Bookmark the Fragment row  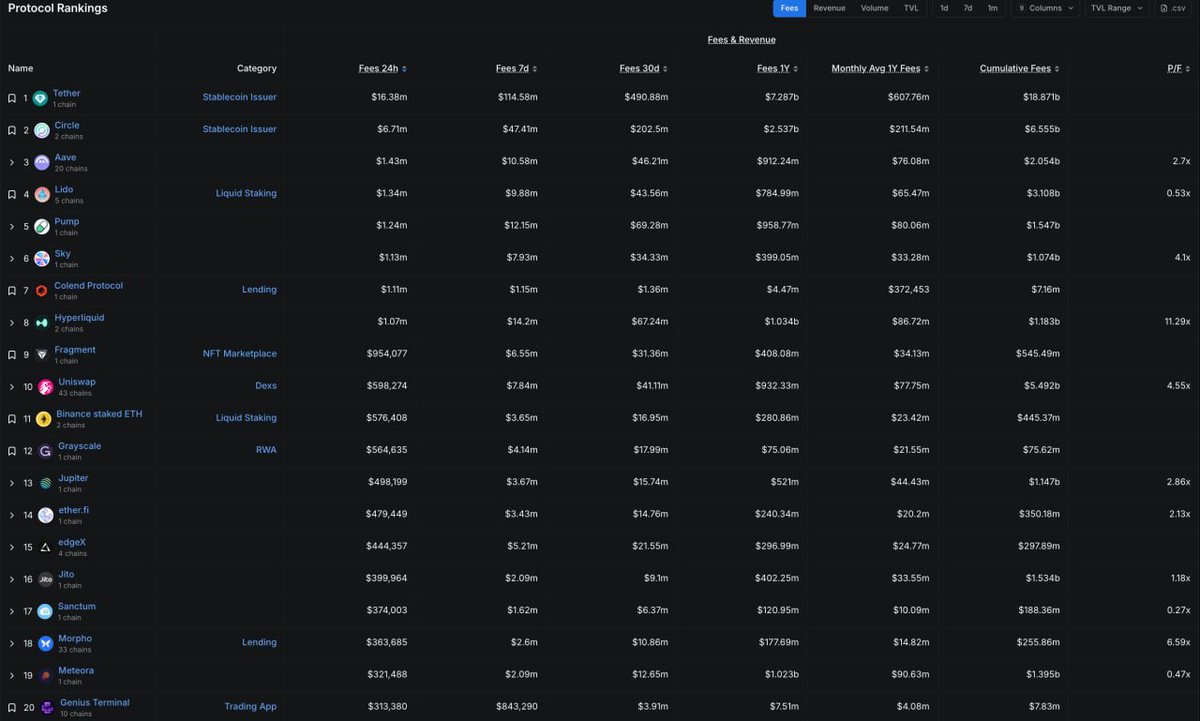(12, 355)
